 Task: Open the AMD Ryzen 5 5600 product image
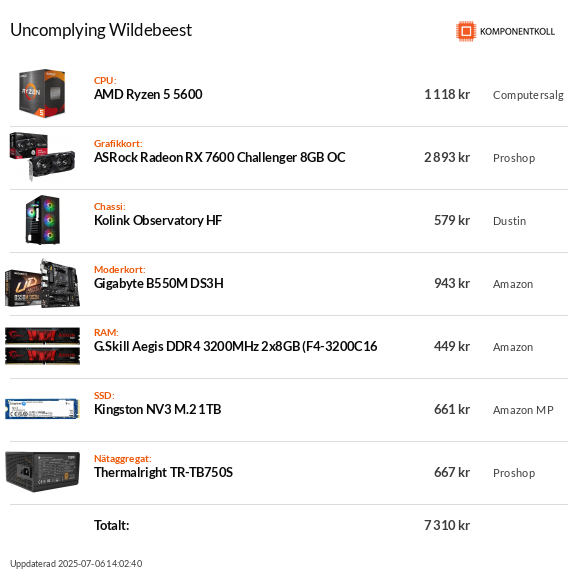(x=42, y=93)
